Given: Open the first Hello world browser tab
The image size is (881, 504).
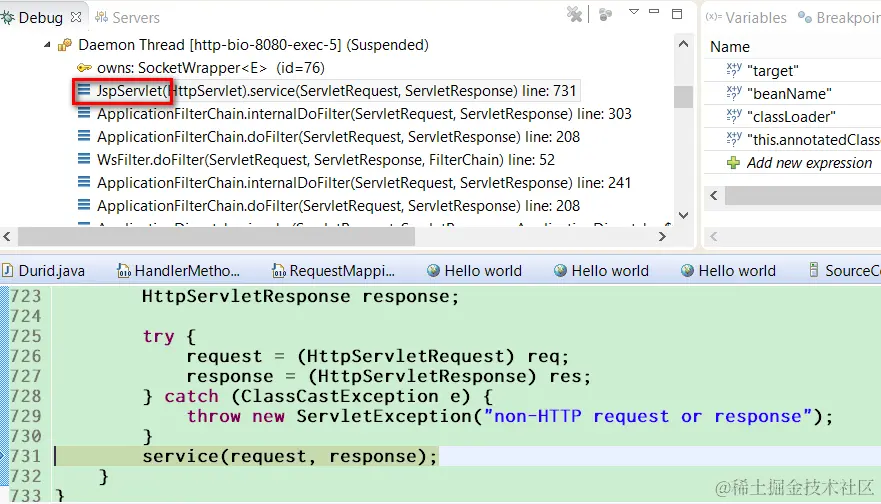Looking at the screenshot, I should click(474, 271).
